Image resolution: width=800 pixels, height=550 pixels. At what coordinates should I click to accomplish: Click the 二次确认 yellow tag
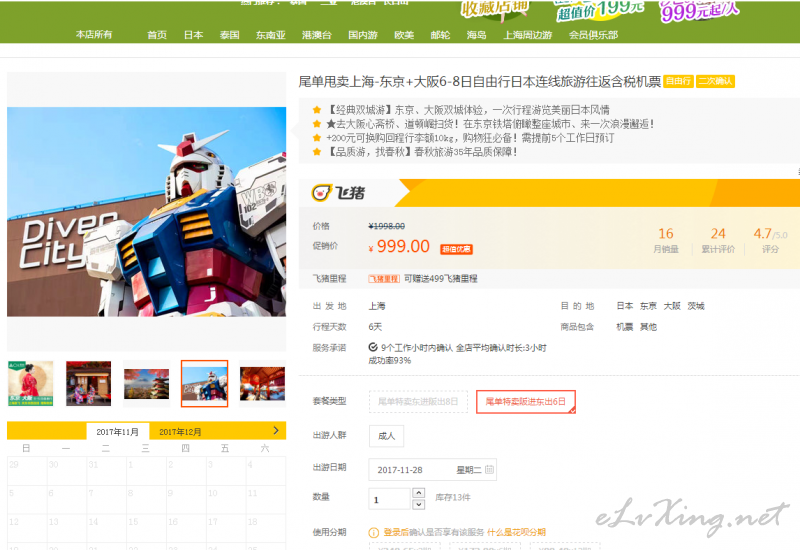(x=715, y=81)
